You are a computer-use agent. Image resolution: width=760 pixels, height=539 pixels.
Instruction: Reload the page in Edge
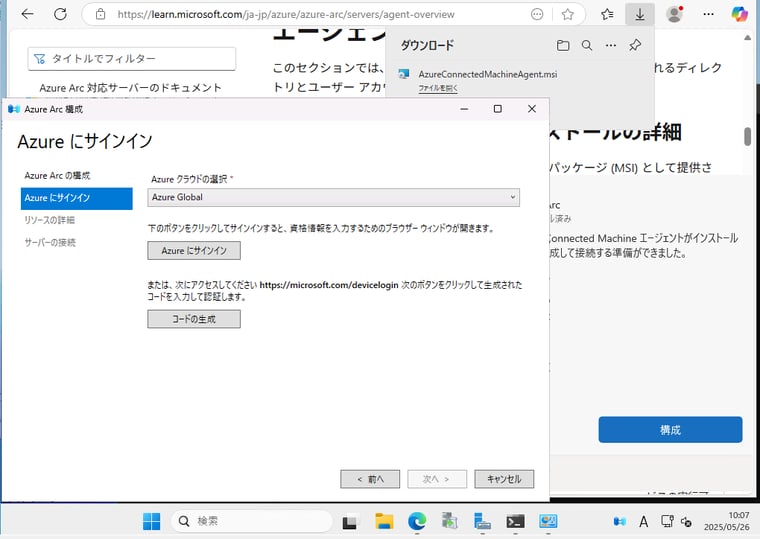point(61,14)
